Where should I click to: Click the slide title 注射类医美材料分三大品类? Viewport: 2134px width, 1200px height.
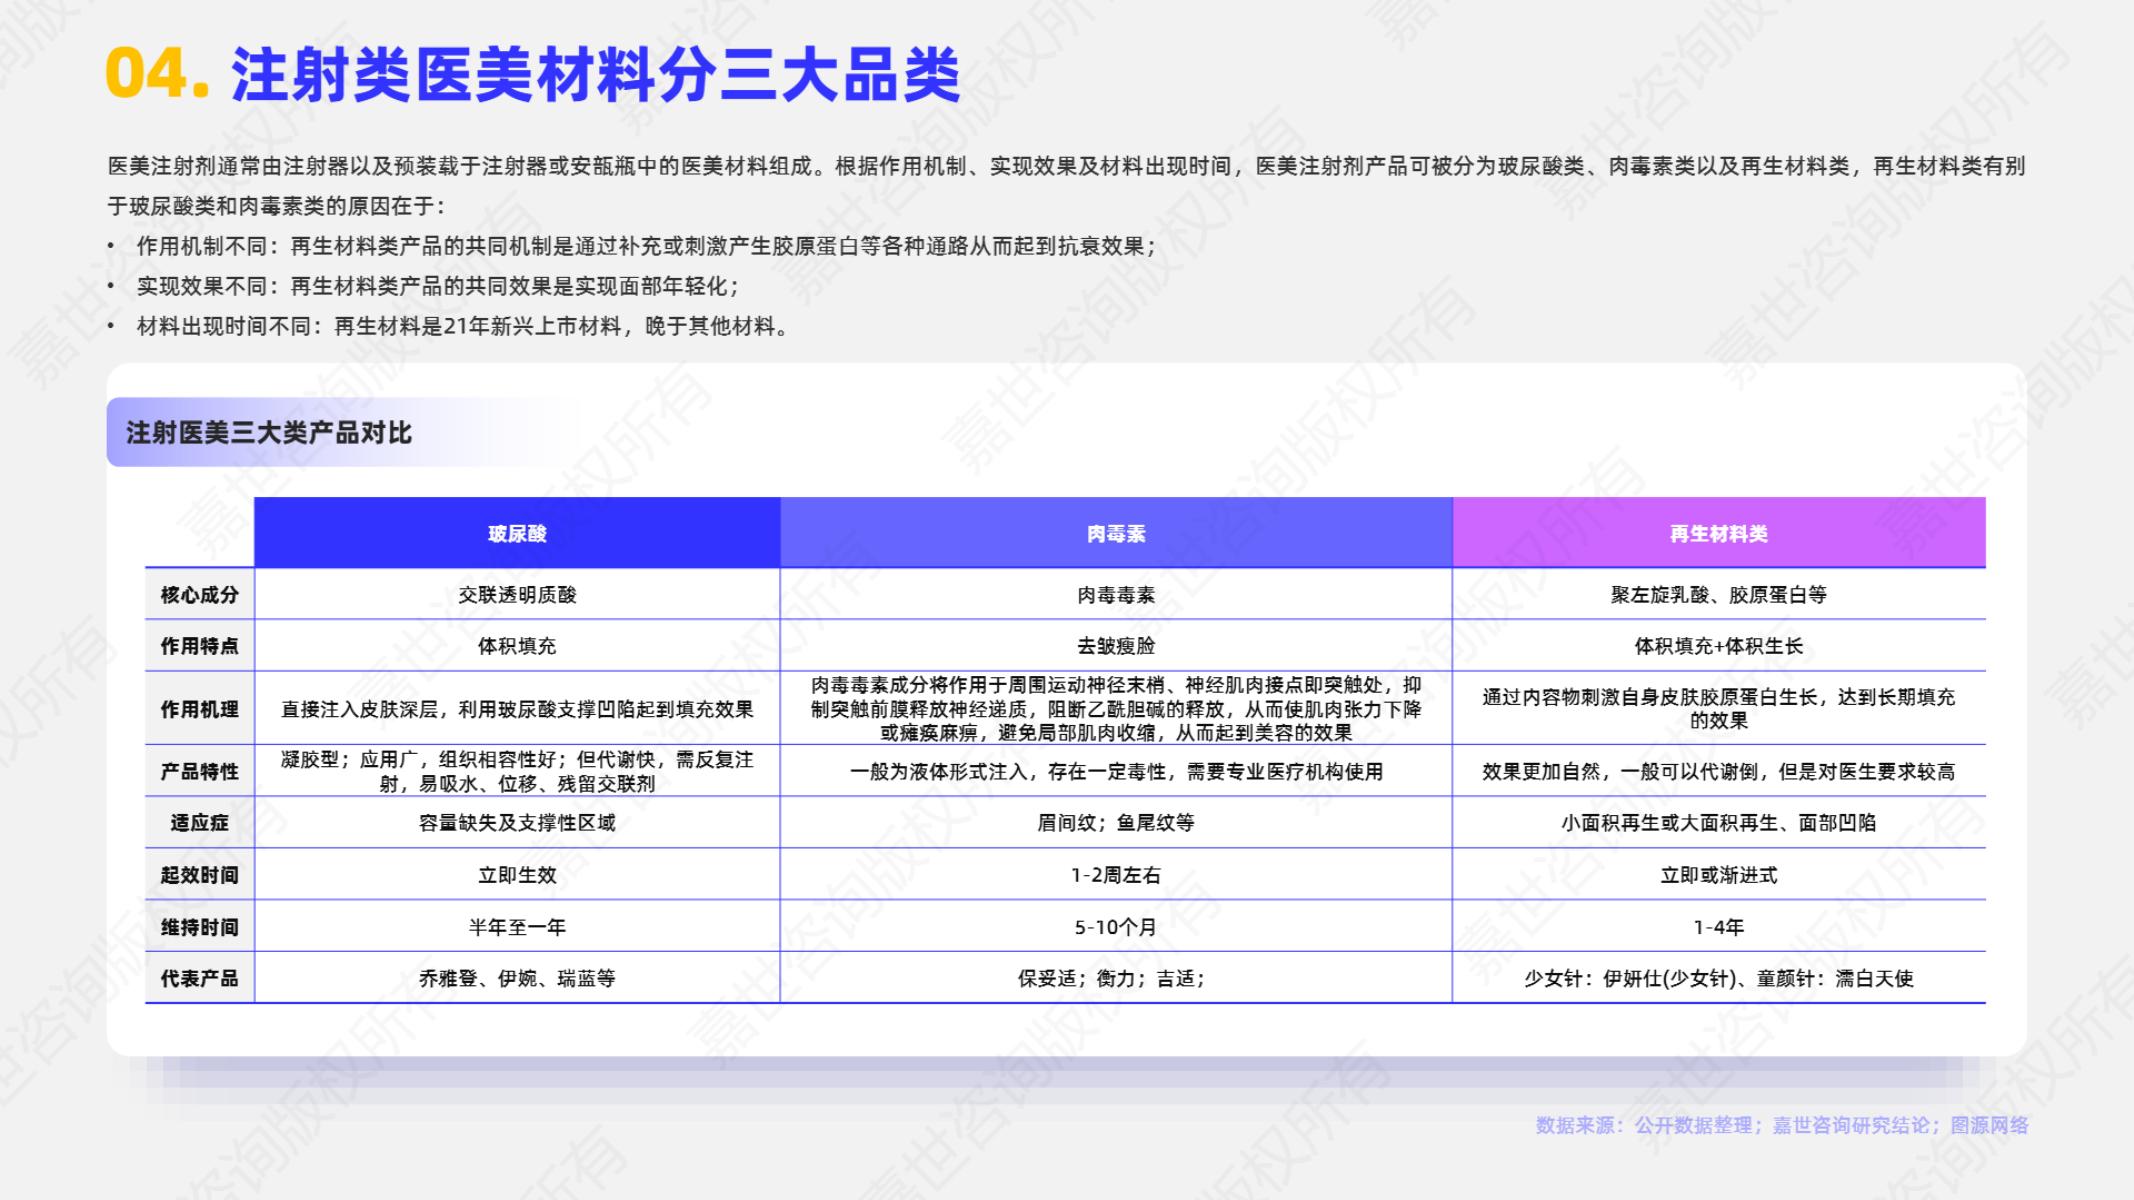pos(596,75)
